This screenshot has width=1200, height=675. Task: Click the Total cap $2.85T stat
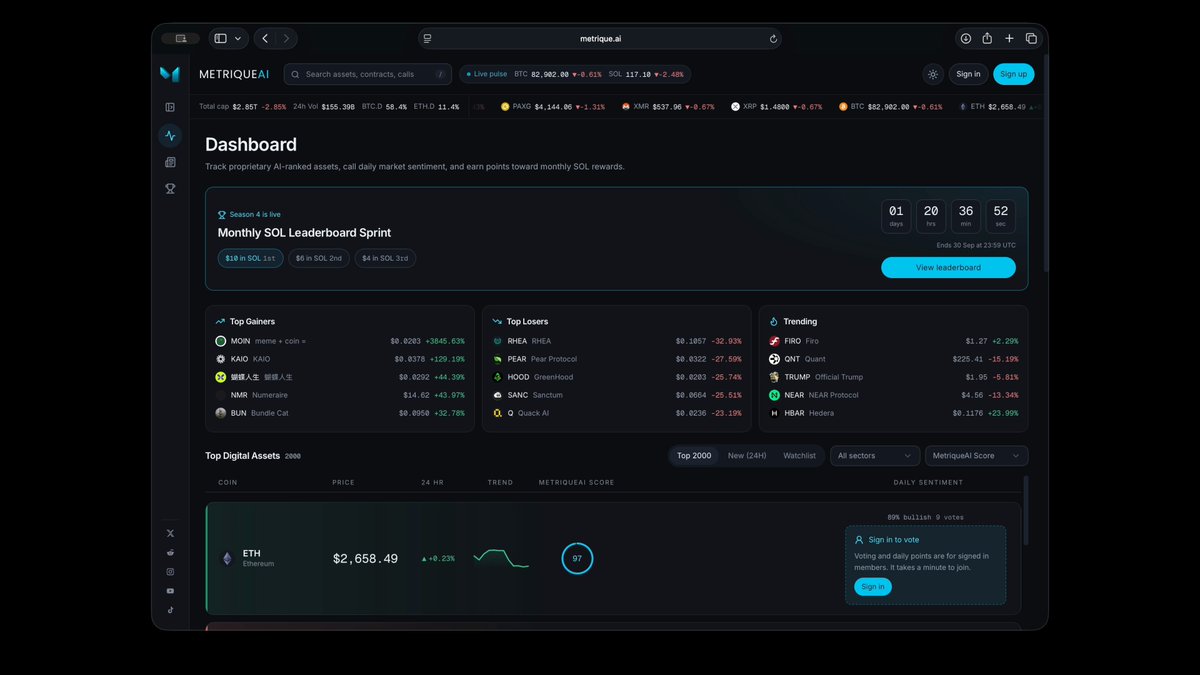click(242, 106)
